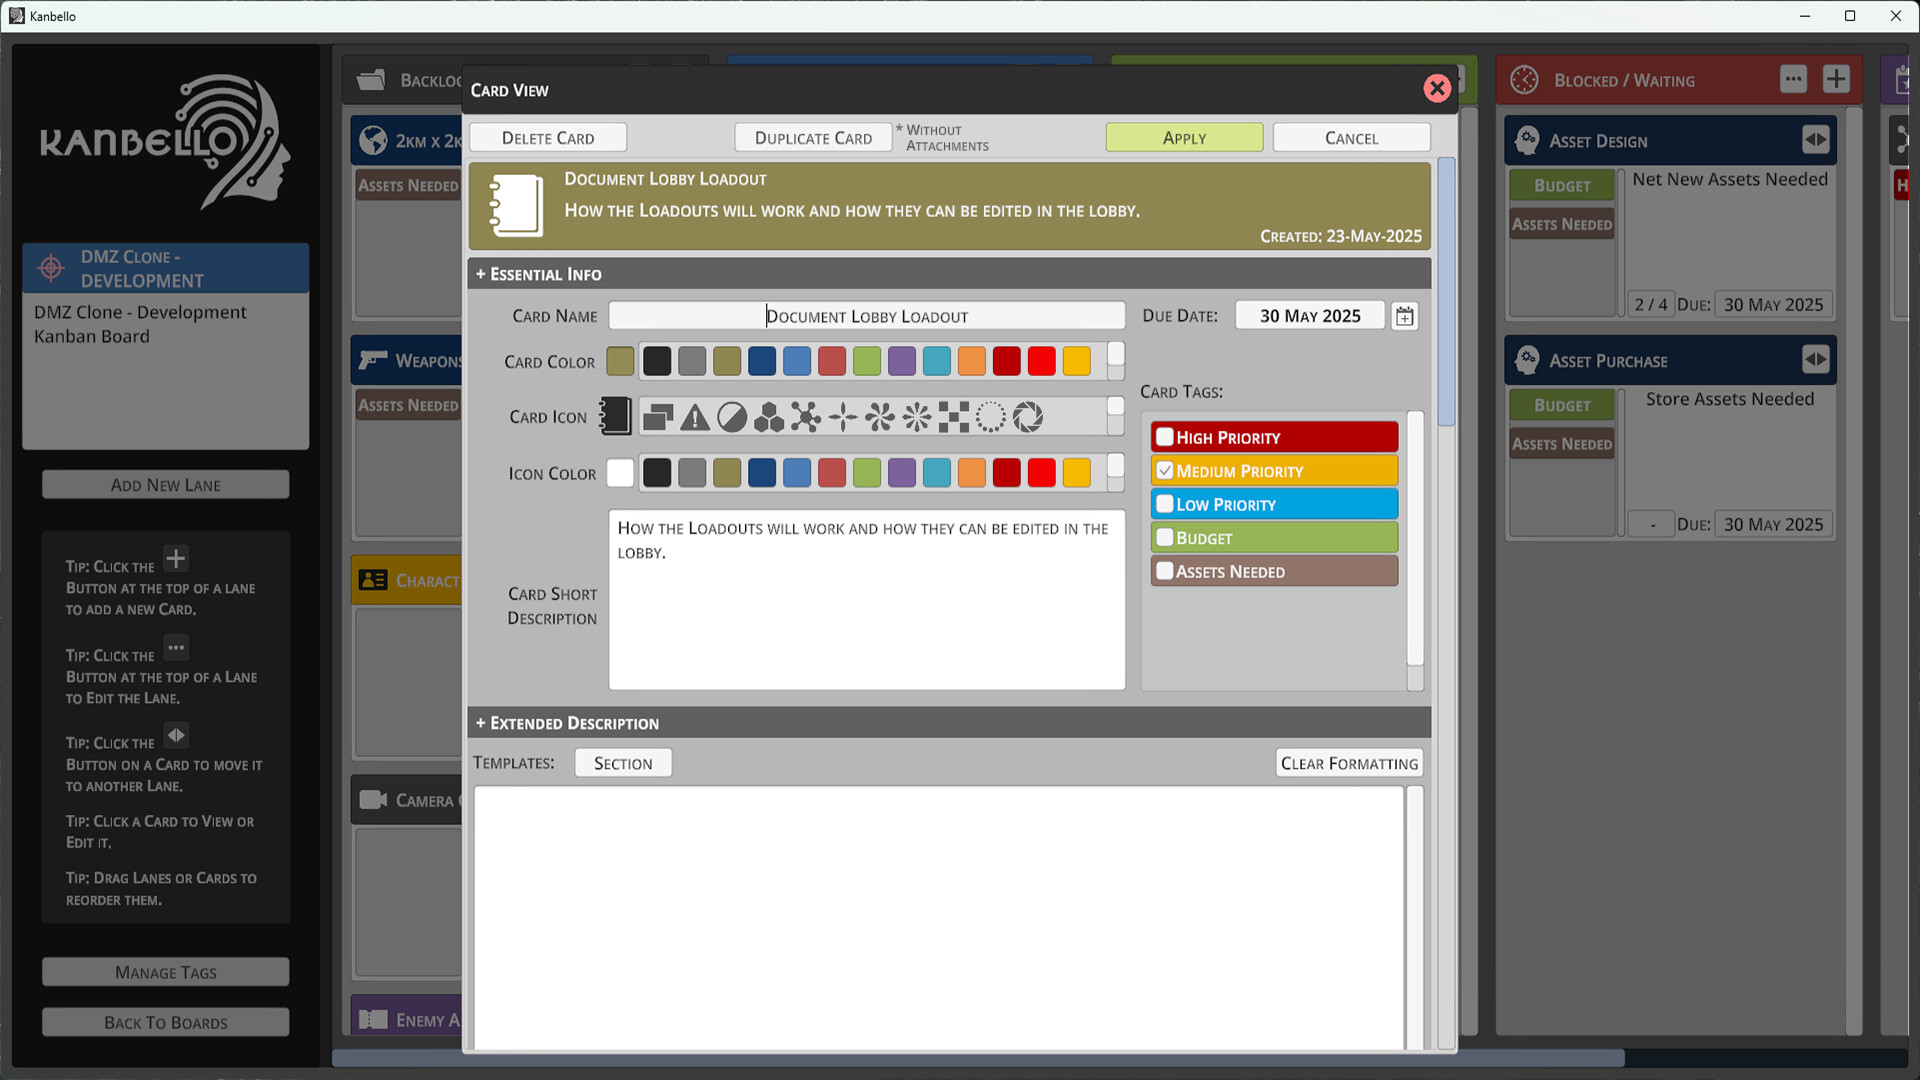
Task: Check the Assets Needed tag
Action: point(1164,571)
